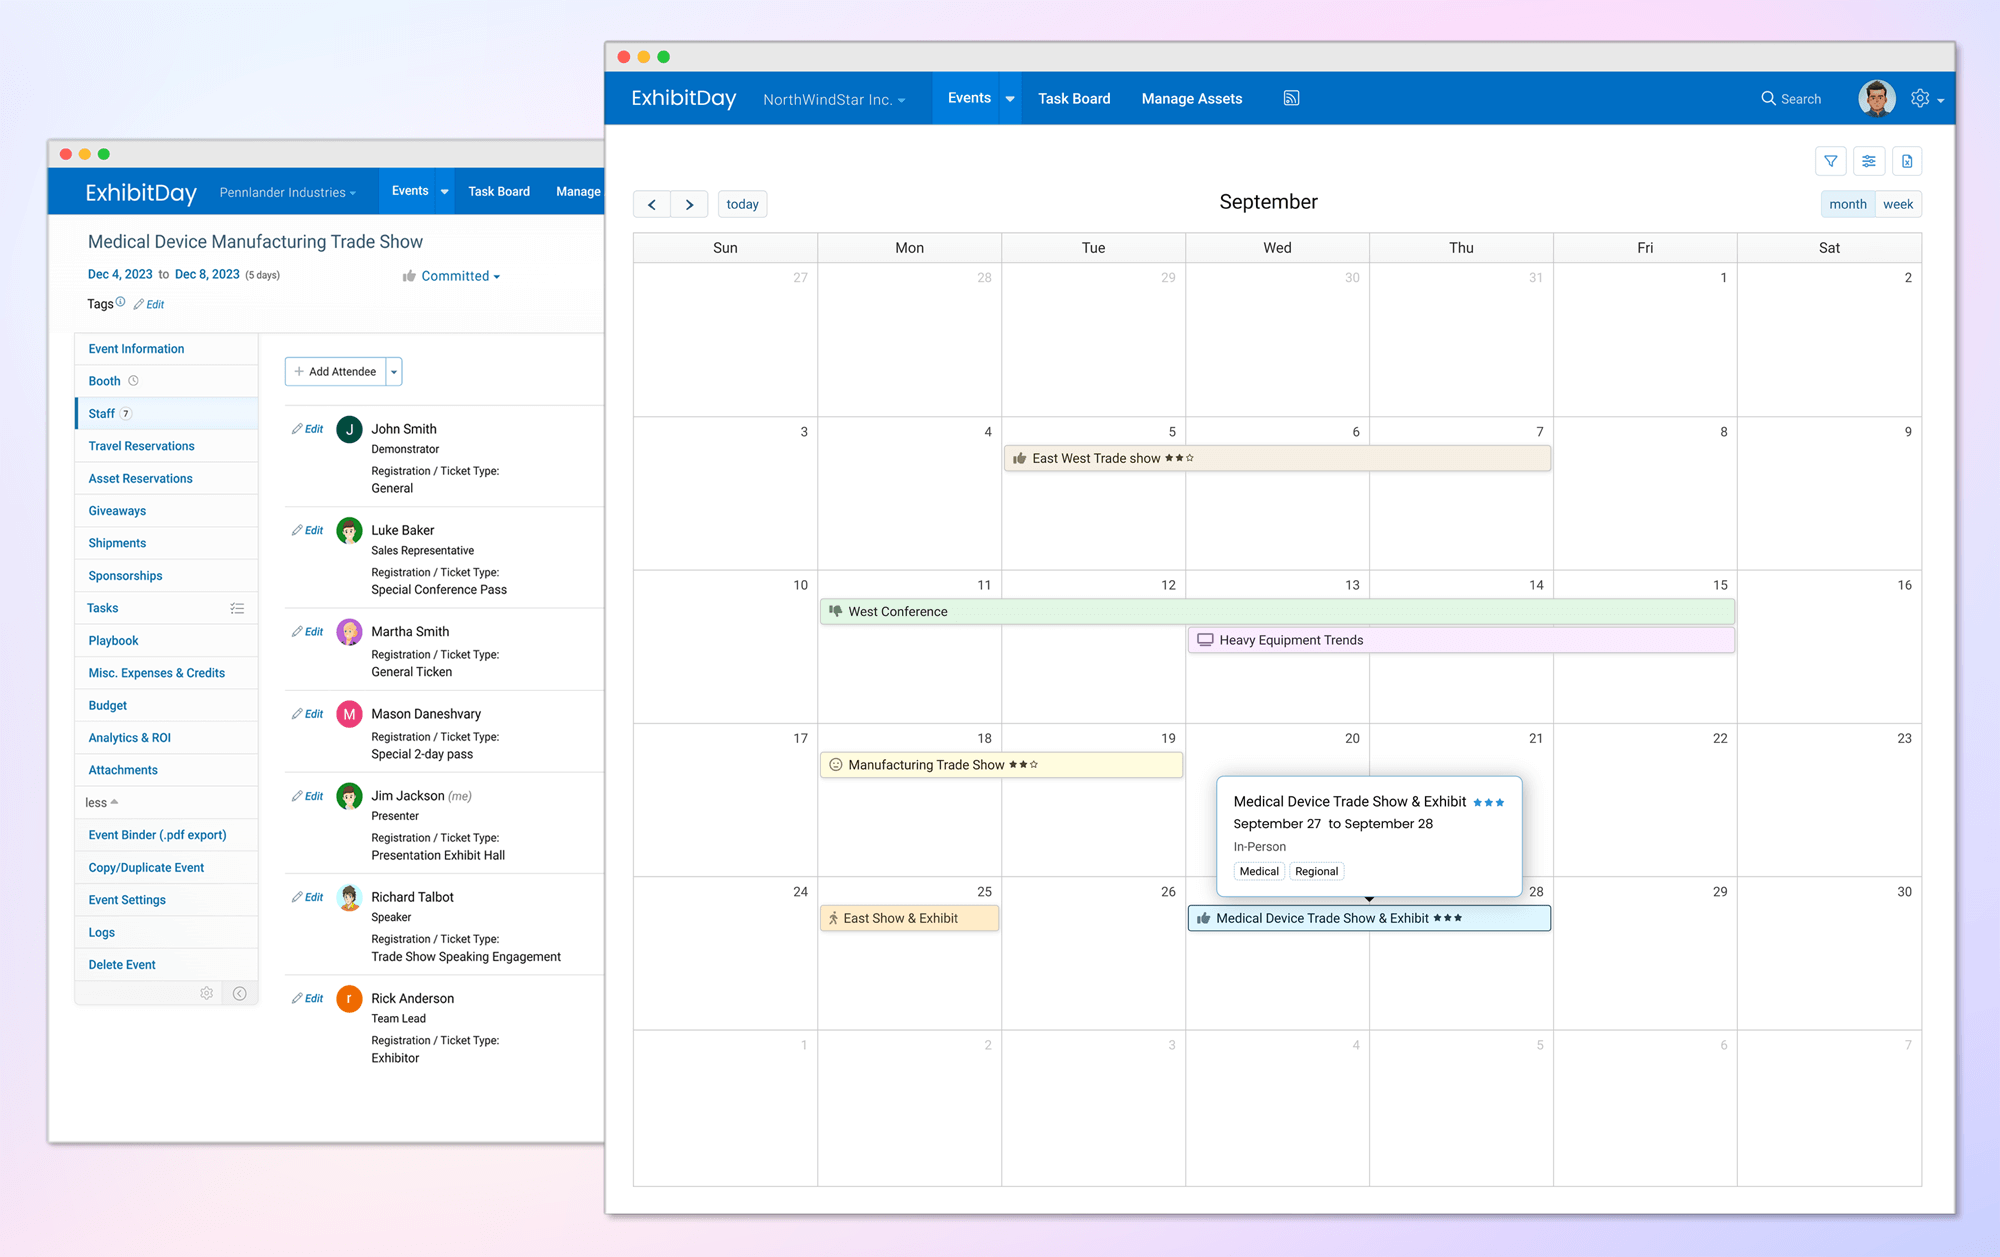Click the Booth clock icon in sidebar
This screenshot has width=2000, height=1257.
[x=133, y=381]
